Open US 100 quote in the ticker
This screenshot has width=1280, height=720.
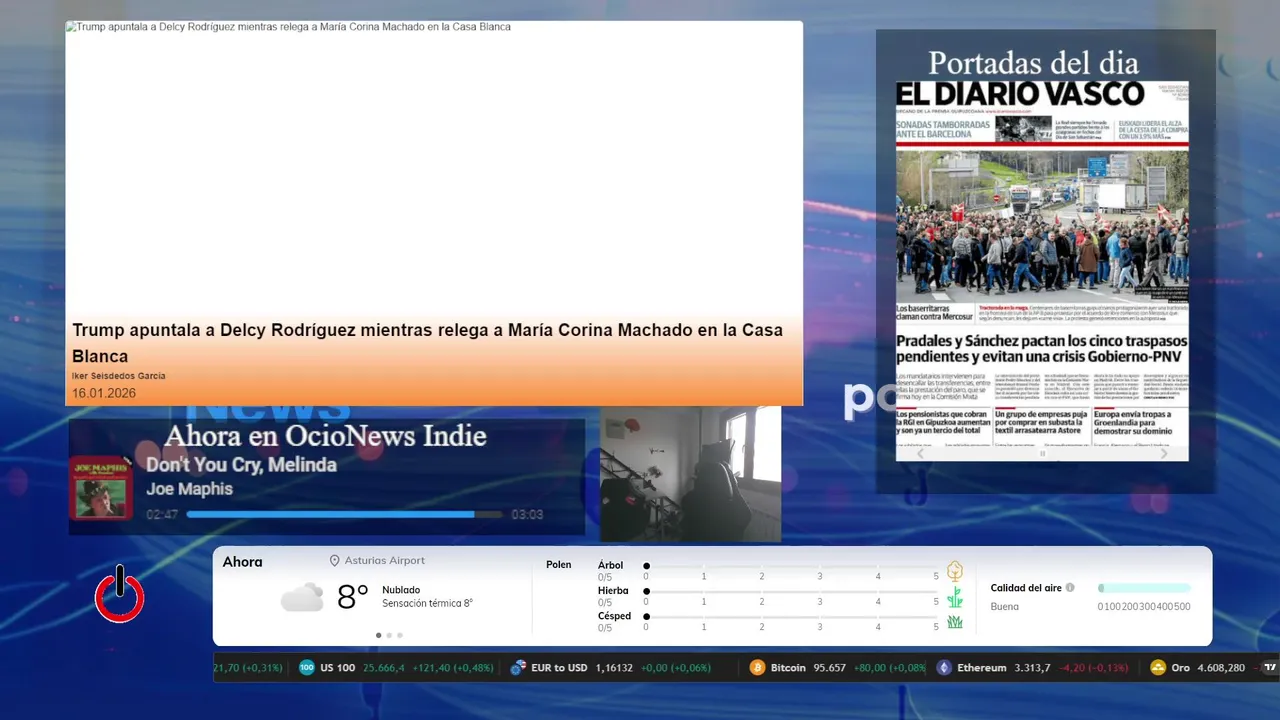[397, 668]
